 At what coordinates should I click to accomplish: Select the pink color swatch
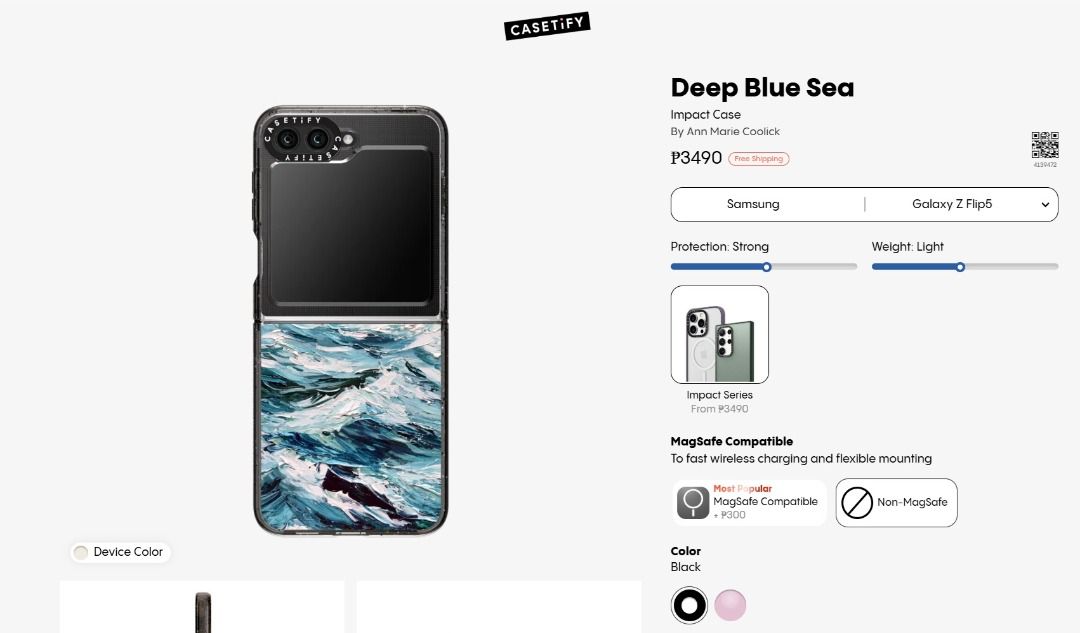(730, 605)
